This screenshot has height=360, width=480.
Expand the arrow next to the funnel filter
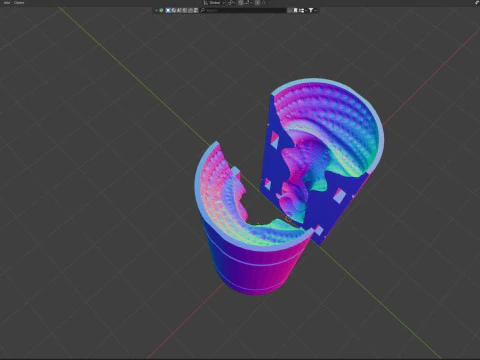(x=315, y=10)
